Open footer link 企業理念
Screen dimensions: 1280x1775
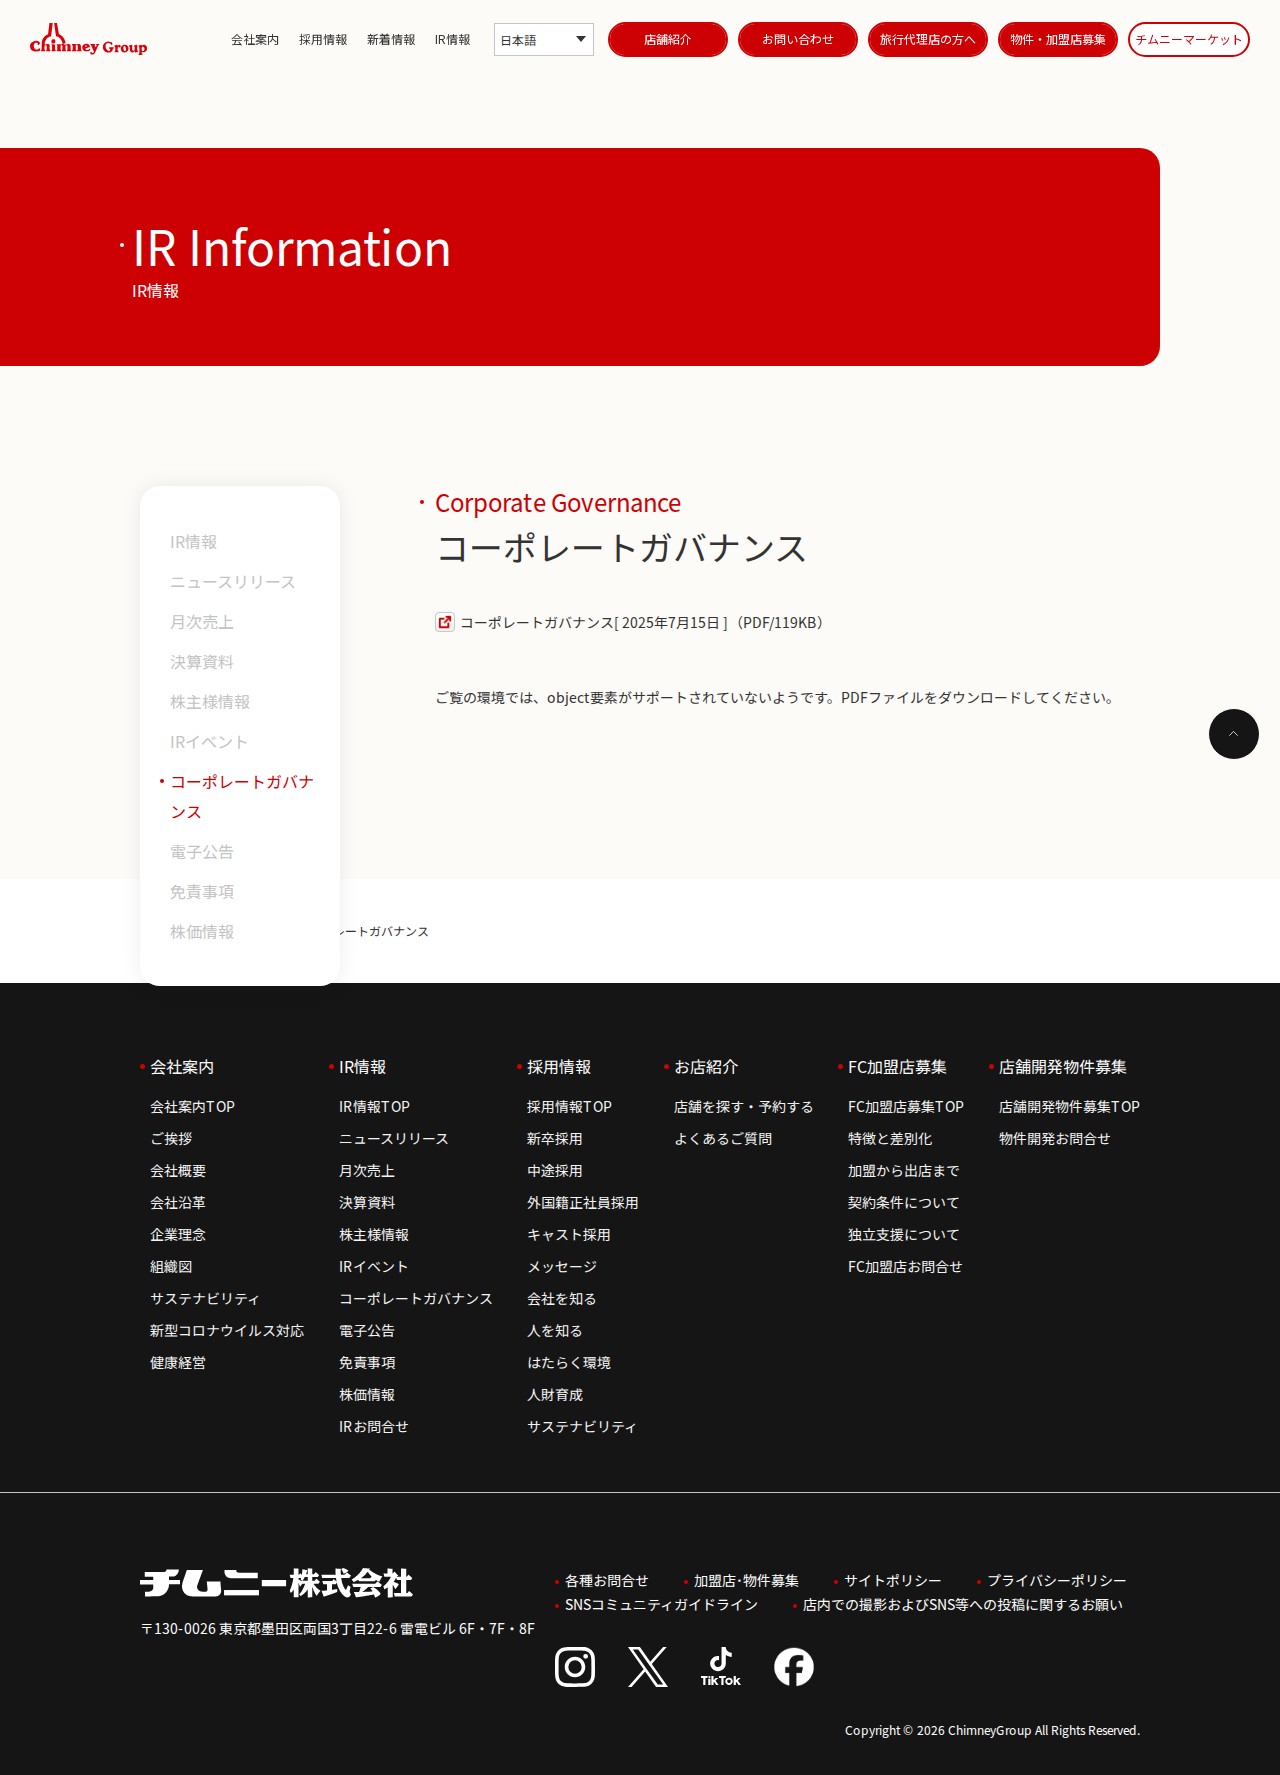(178, 1235)
